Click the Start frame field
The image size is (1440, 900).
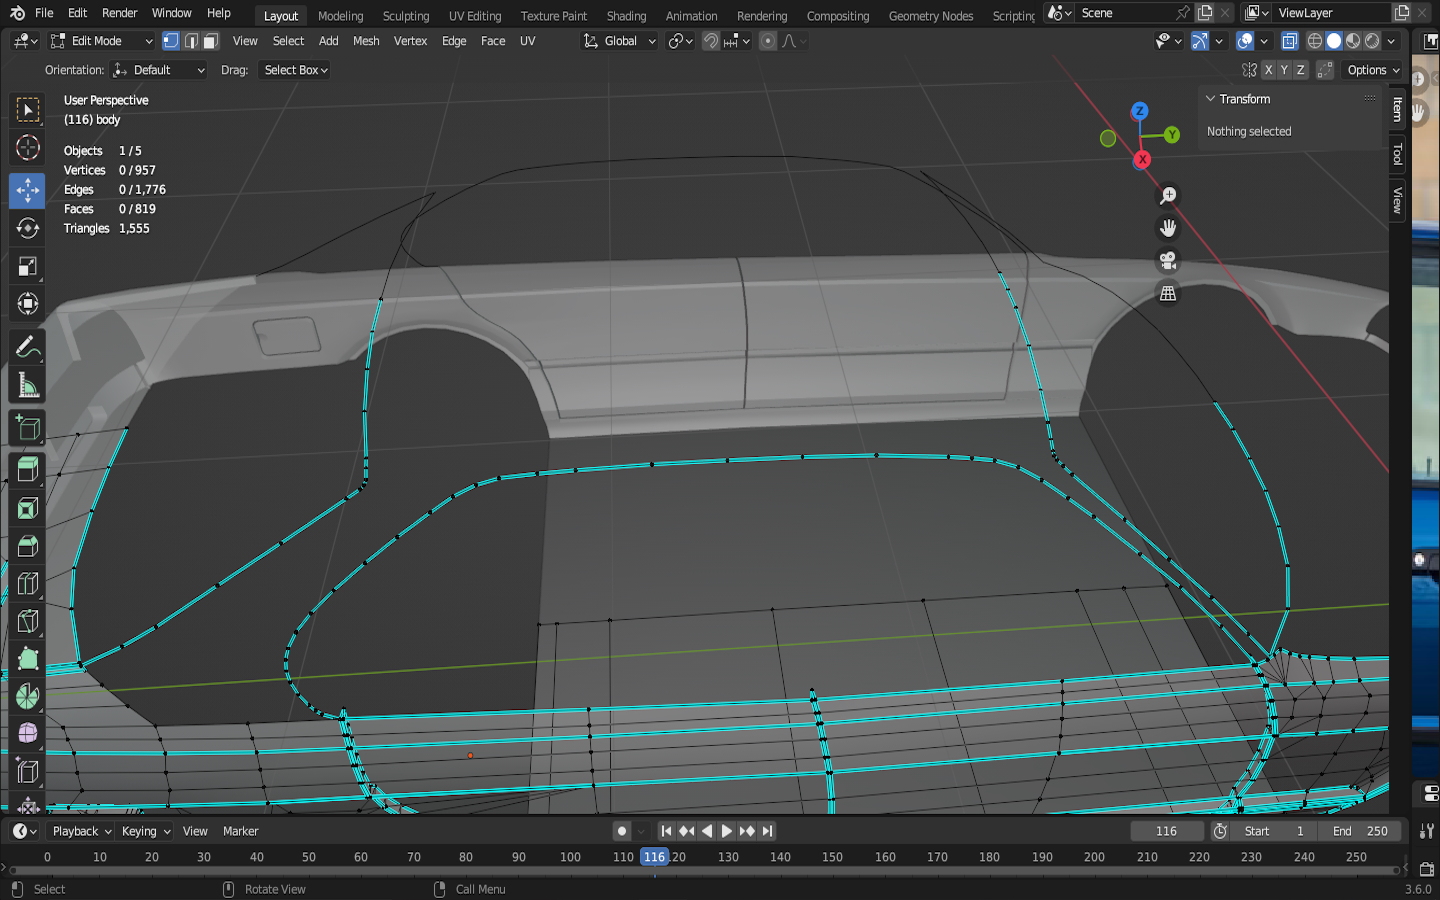[1274, 831]
